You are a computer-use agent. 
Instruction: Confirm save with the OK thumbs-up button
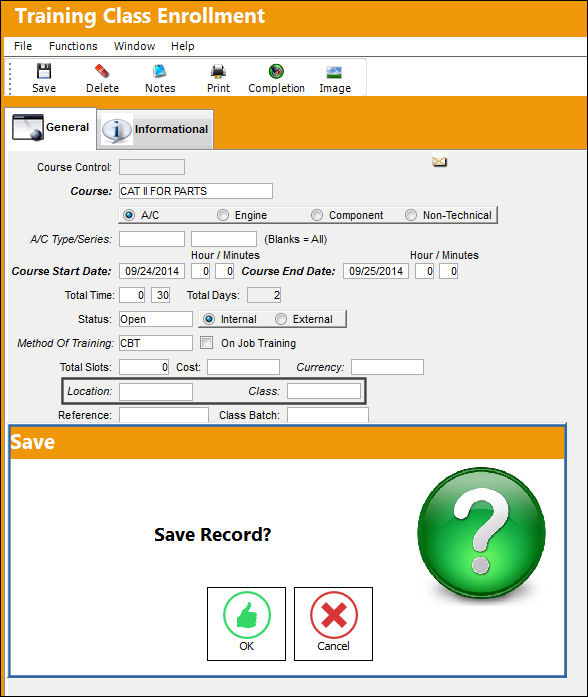246,624
